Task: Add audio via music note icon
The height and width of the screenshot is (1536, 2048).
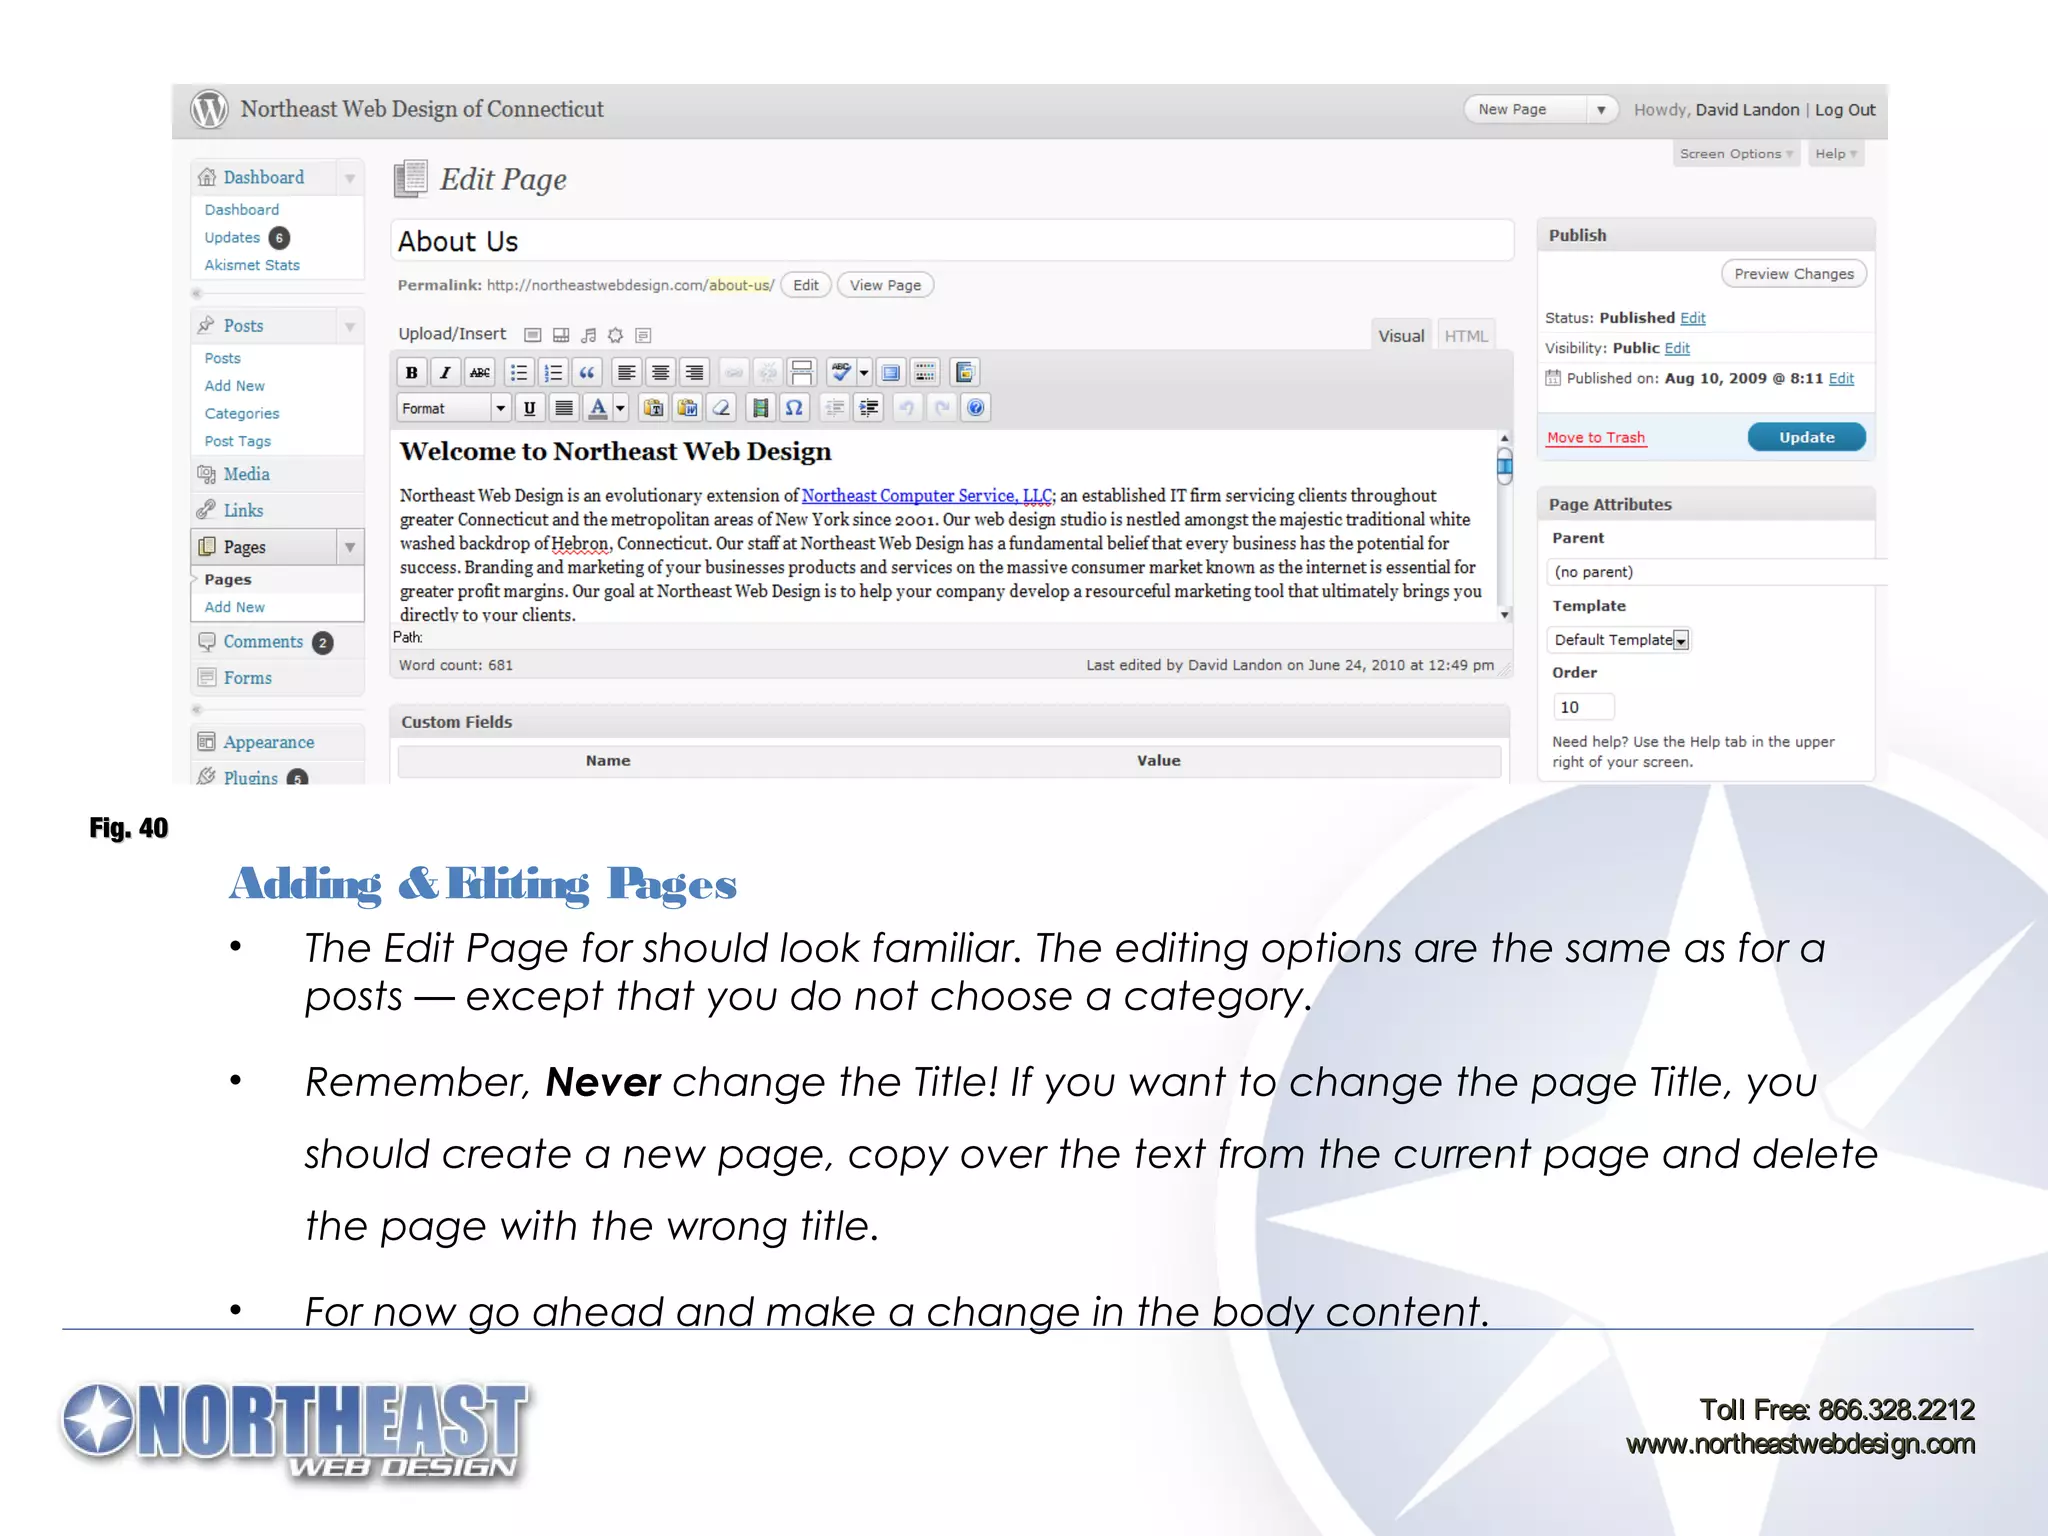Action: tap(589, 335)
